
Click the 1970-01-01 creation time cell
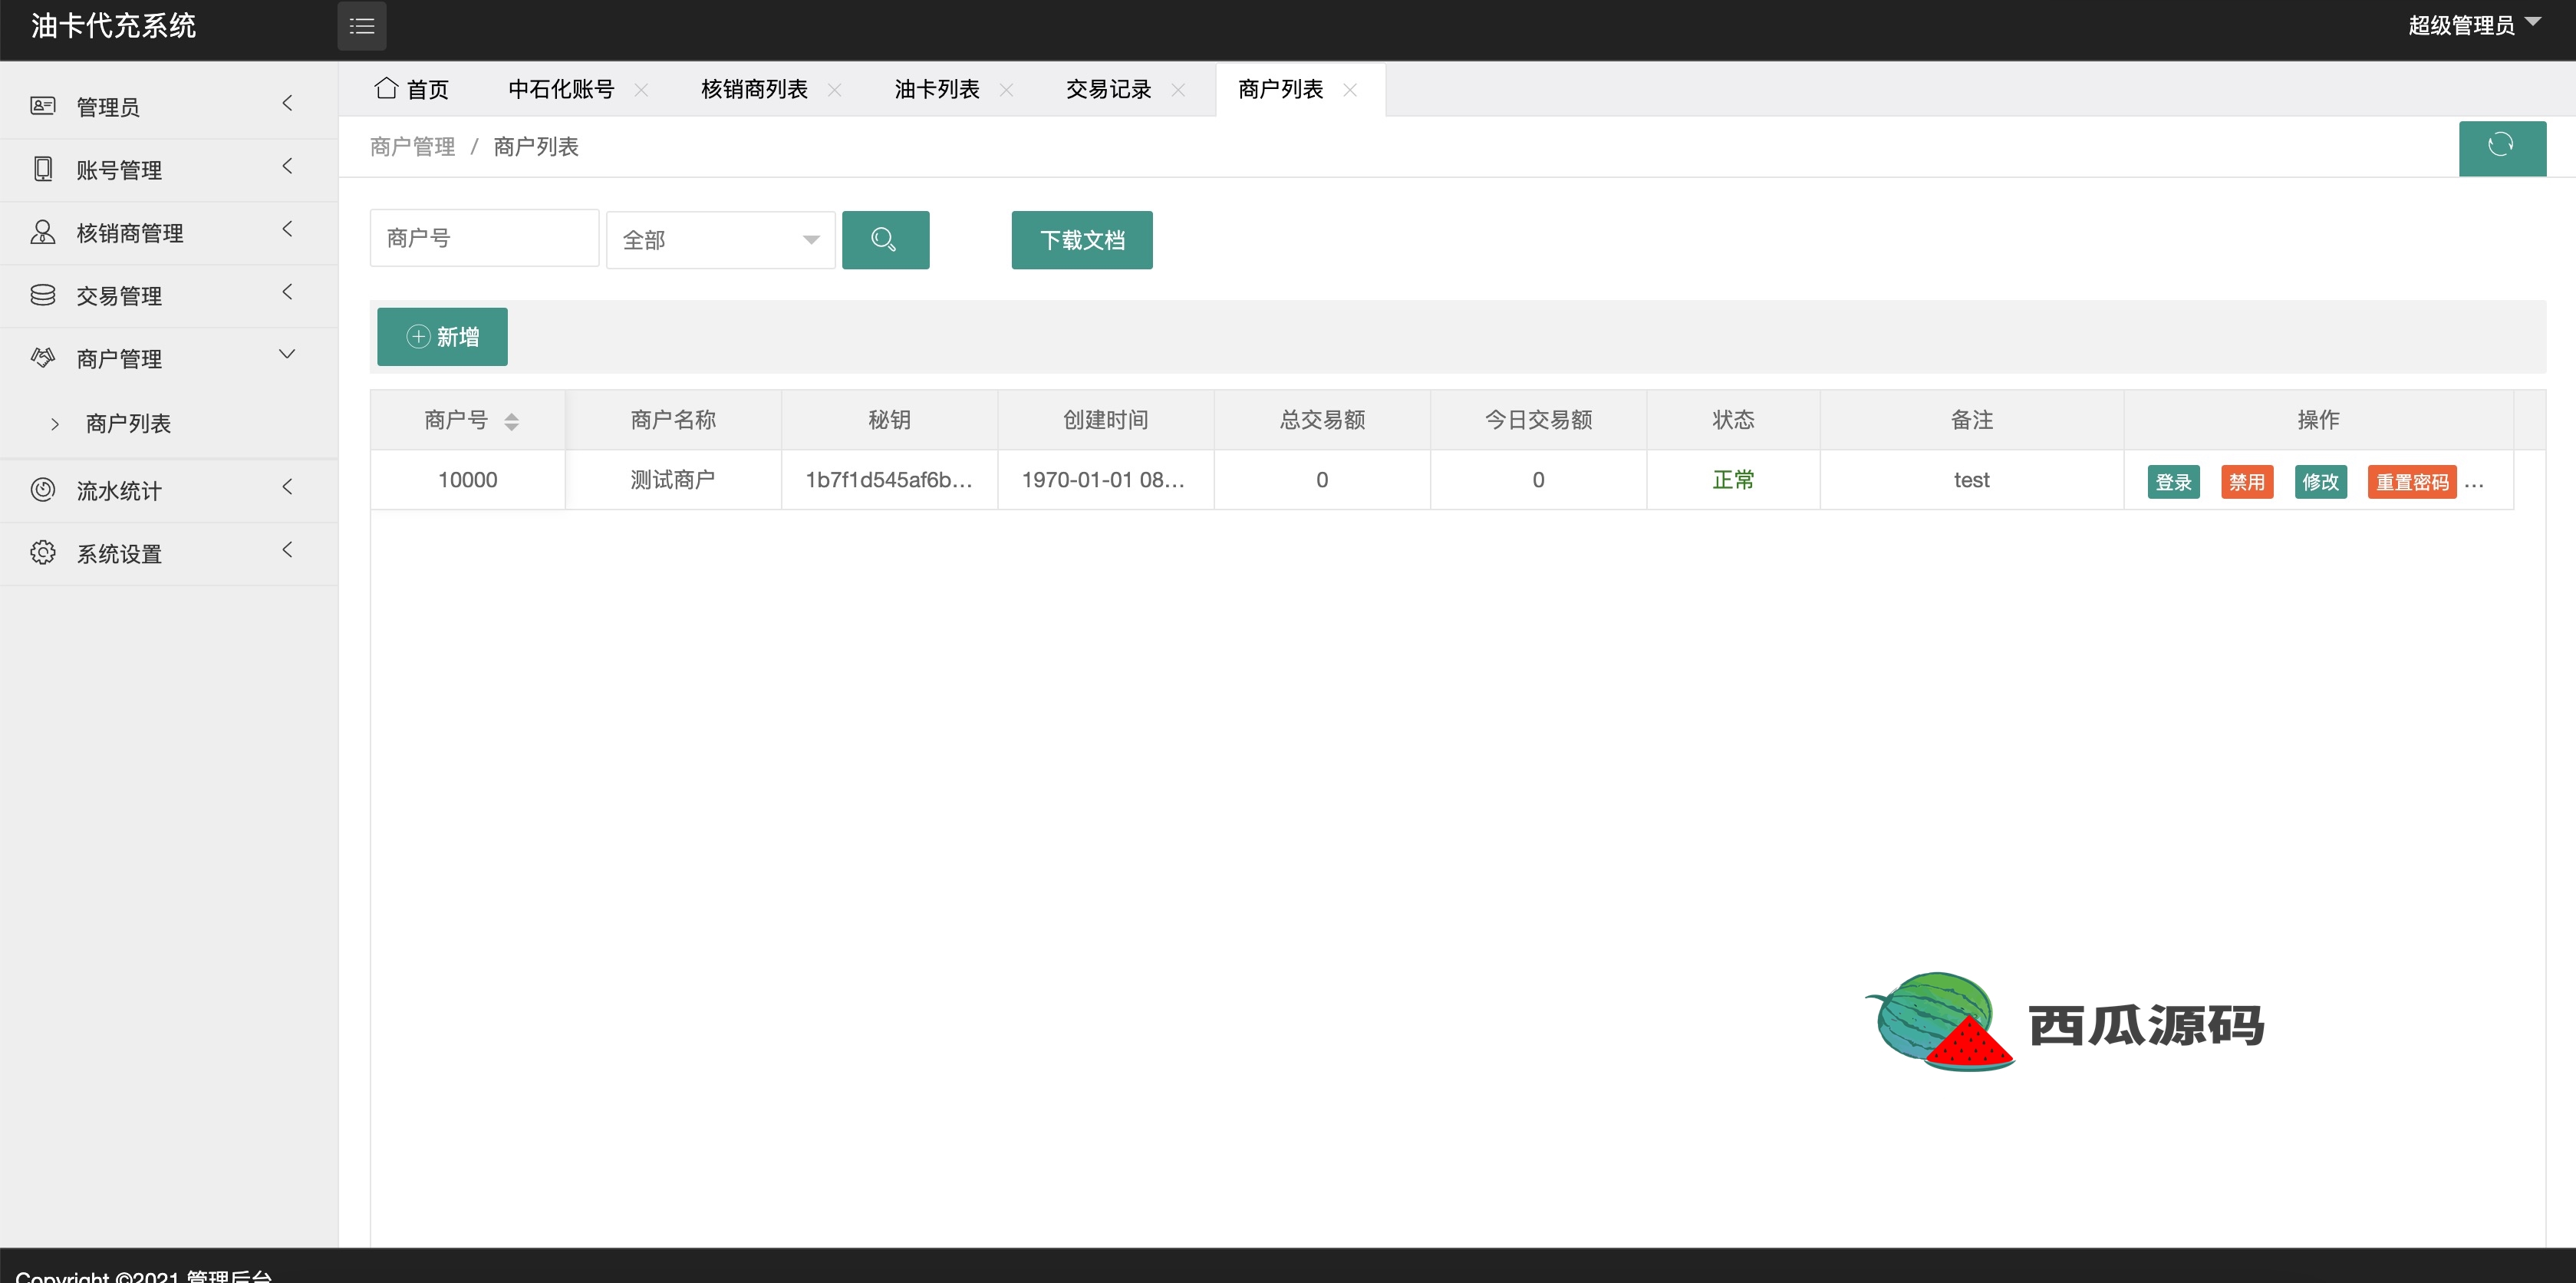coord(1105,480)
